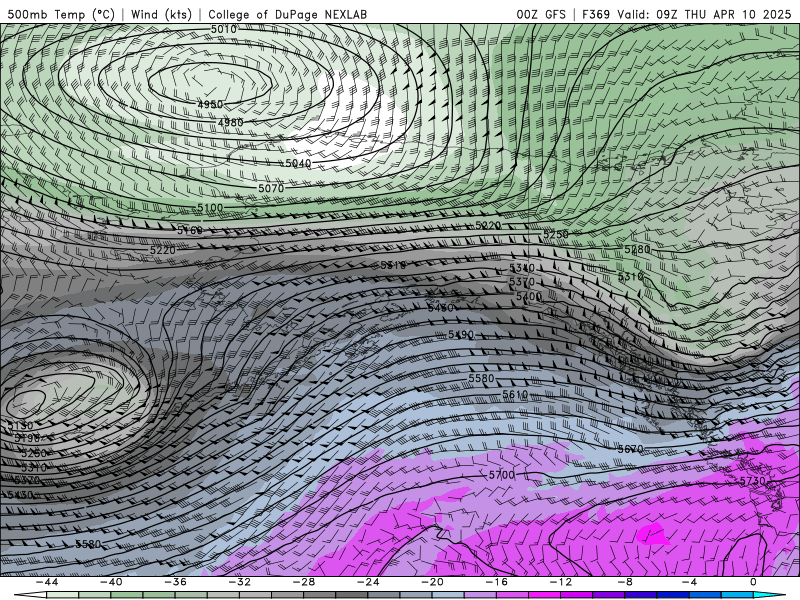Click the 5040 contour label
The height and width of the screenshot is (600, 800).
point(298,164)
